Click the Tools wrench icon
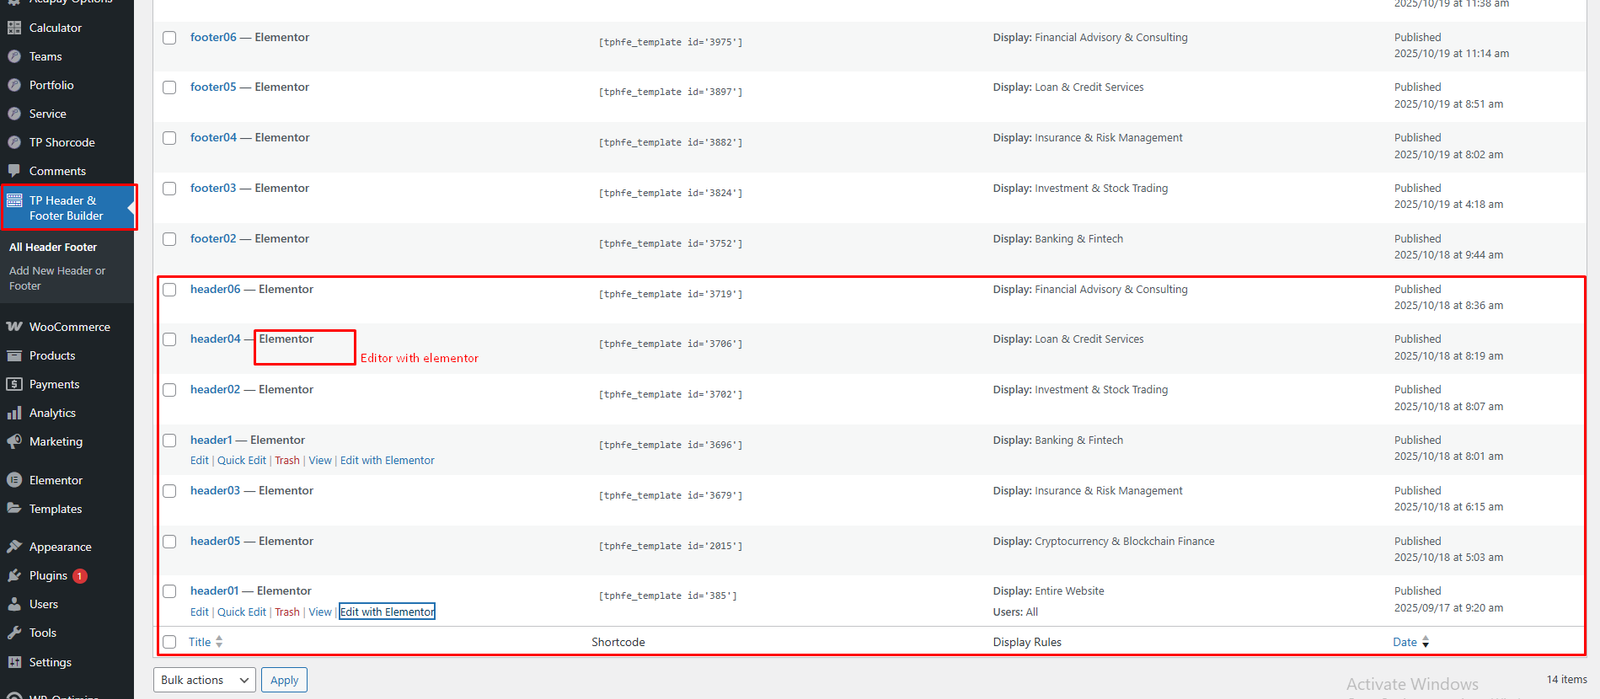This screenshot has width=1600, height=699. pyautogui.click(x=14, y=633)
